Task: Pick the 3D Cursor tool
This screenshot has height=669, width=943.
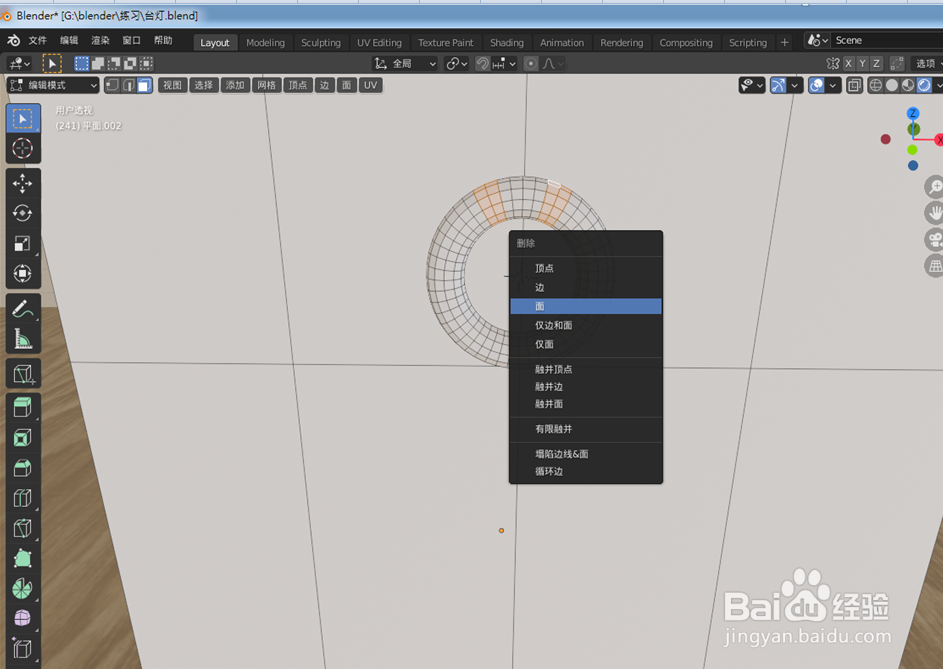Action: pyautogui.click(x=23, y=149)
